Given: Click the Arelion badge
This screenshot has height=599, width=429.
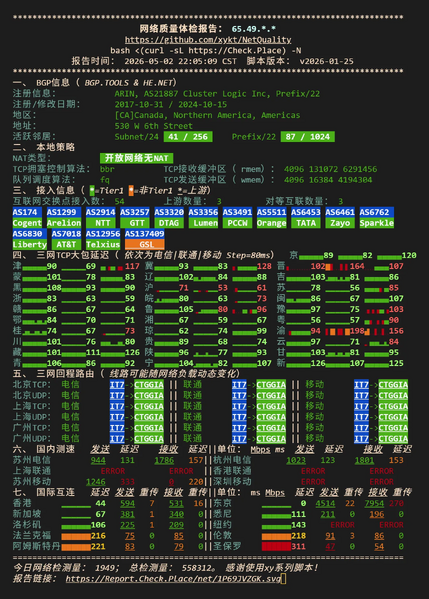Looking at the screenshot, I should tap(64, 223).
